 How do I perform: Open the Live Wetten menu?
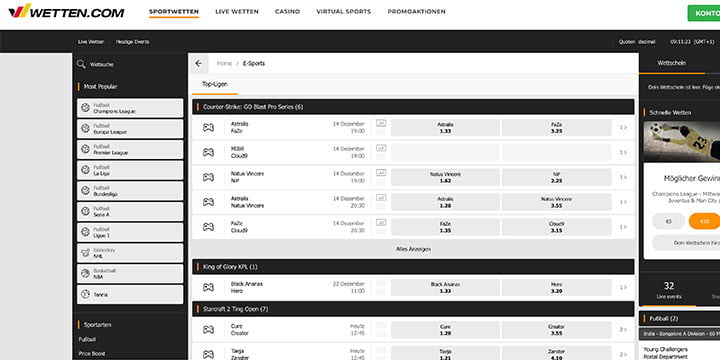[237, 12]
